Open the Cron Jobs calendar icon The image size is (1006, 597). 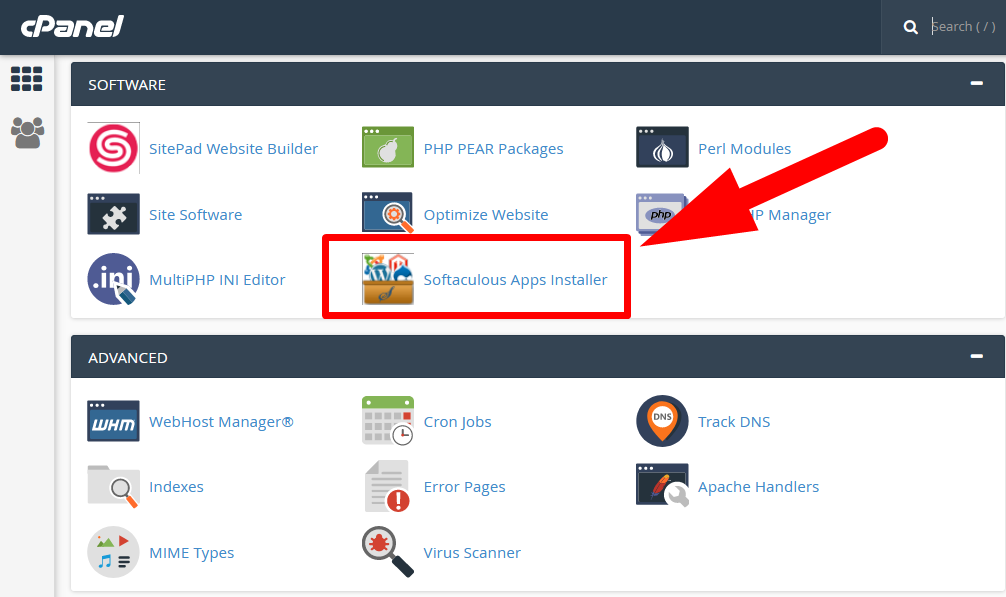point(388,421)
